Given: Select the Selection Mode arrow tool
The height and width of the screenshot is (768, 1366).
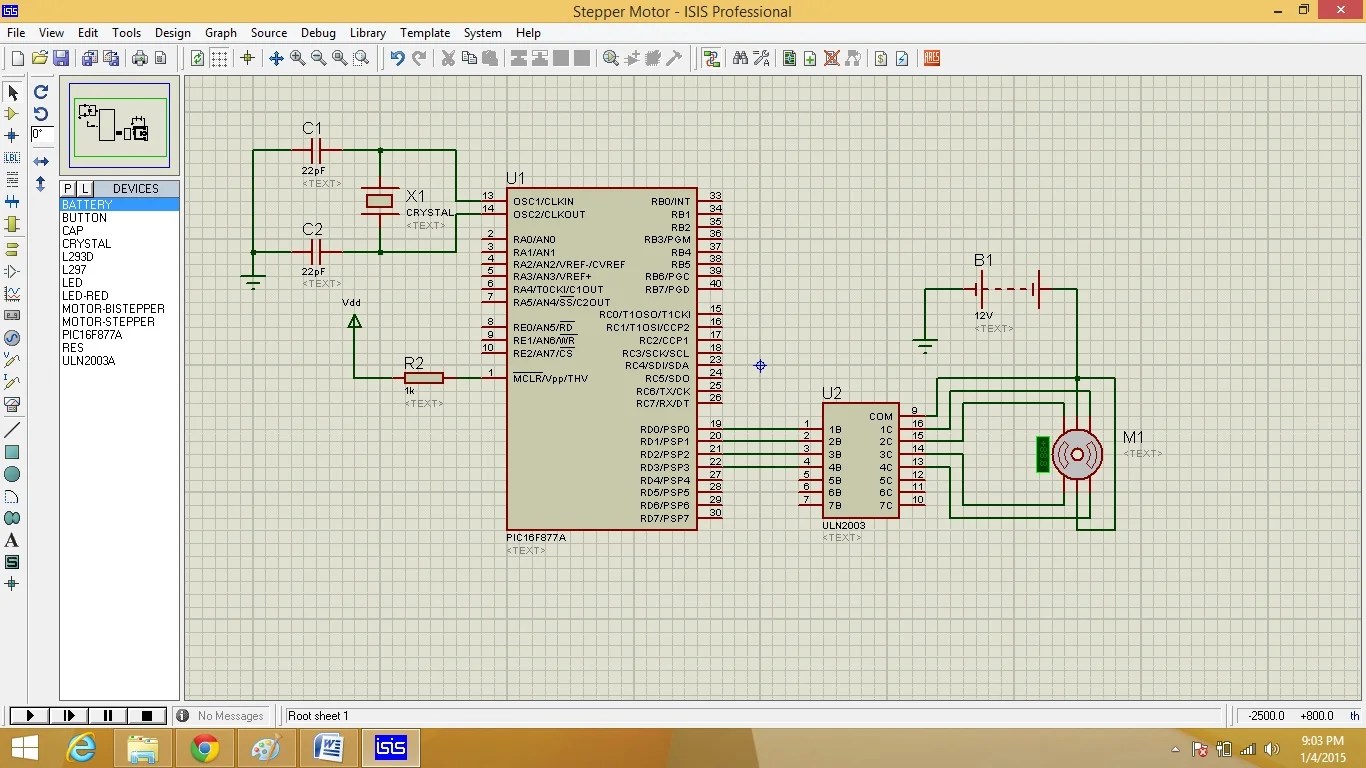Looking at the screenshot, I should pos(12,92).
